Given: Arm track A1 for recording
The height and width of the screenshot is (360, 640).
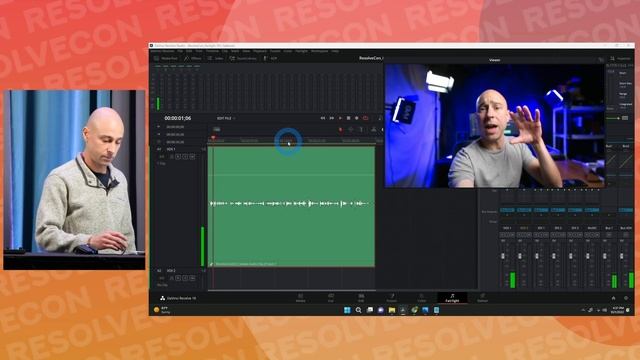Looking at the screenshot, I should tap(178, 156).
